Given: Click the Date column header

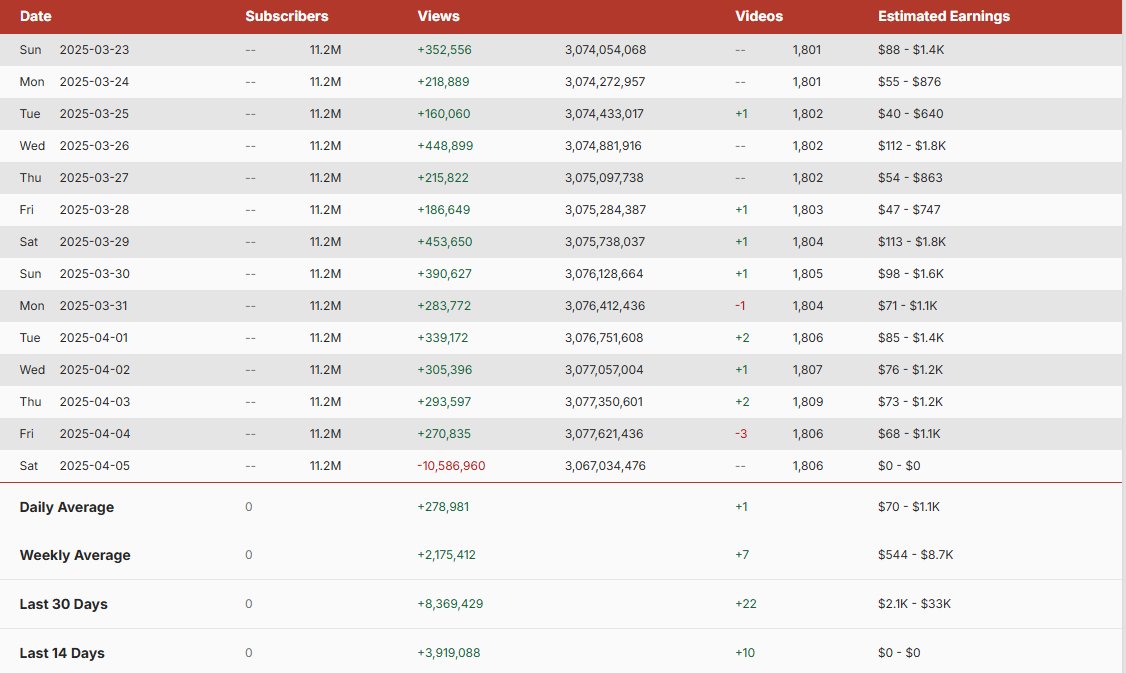Looking at the screenshot, I should [x=35, y=16].
